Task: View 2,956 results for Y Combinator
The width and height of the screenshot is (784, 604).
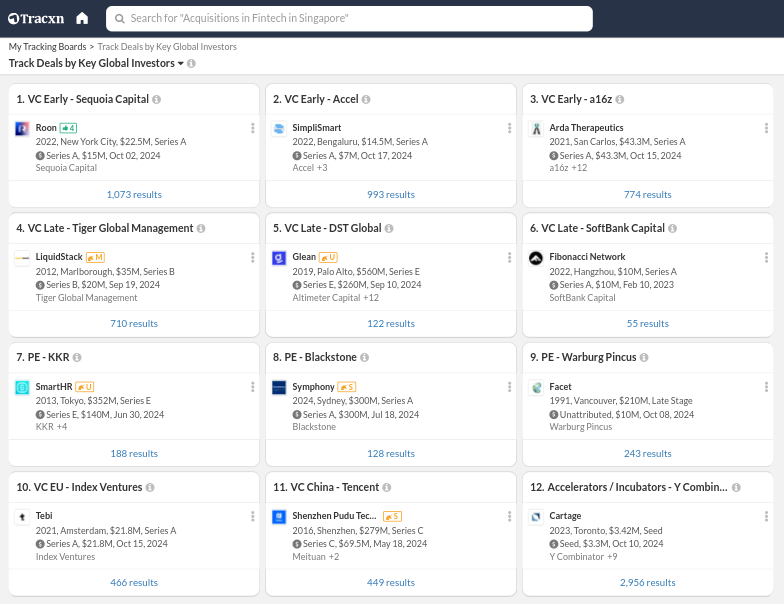Action: point(647,582)
